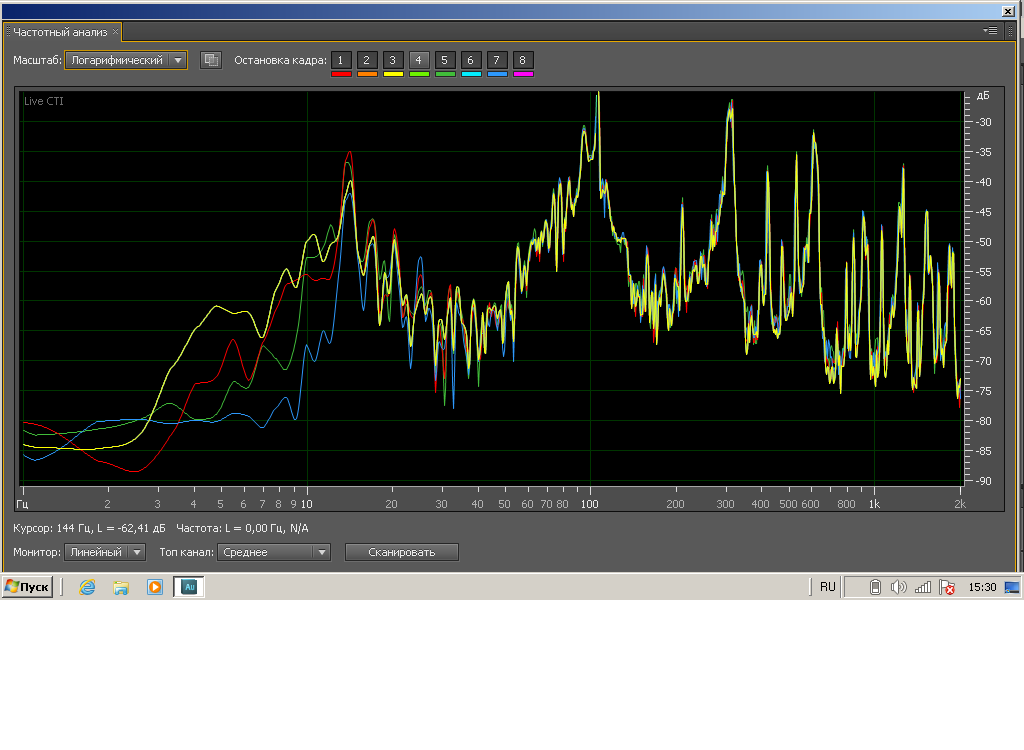Open the panel options menu icon

pyautogui.click(x=990, y=31)
